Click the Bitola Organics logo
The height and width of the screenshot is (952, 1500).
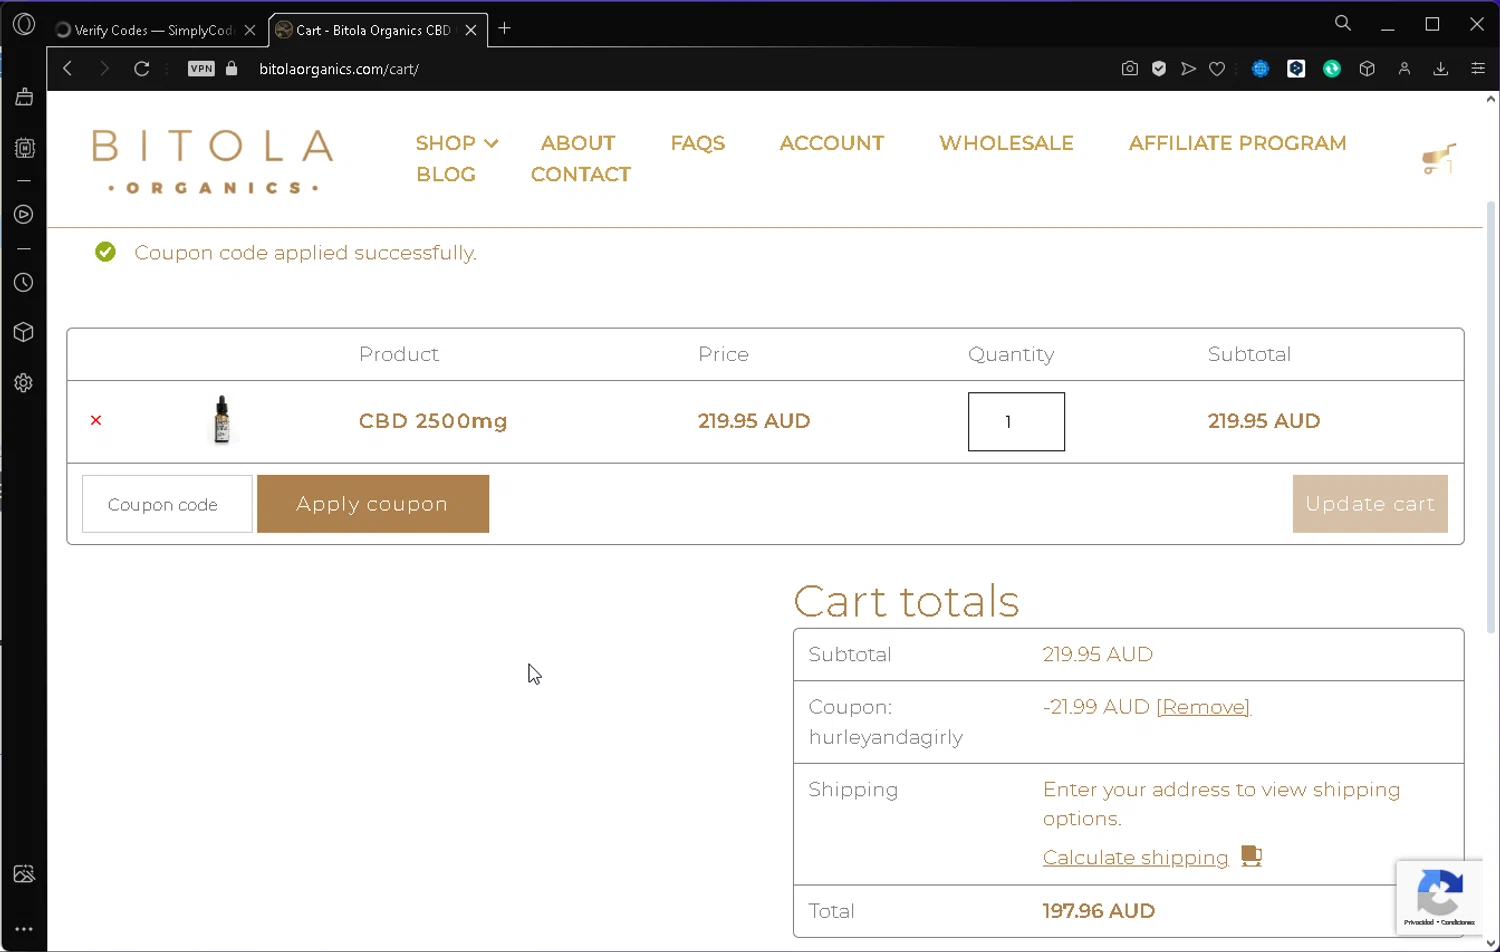pos(213,160)
